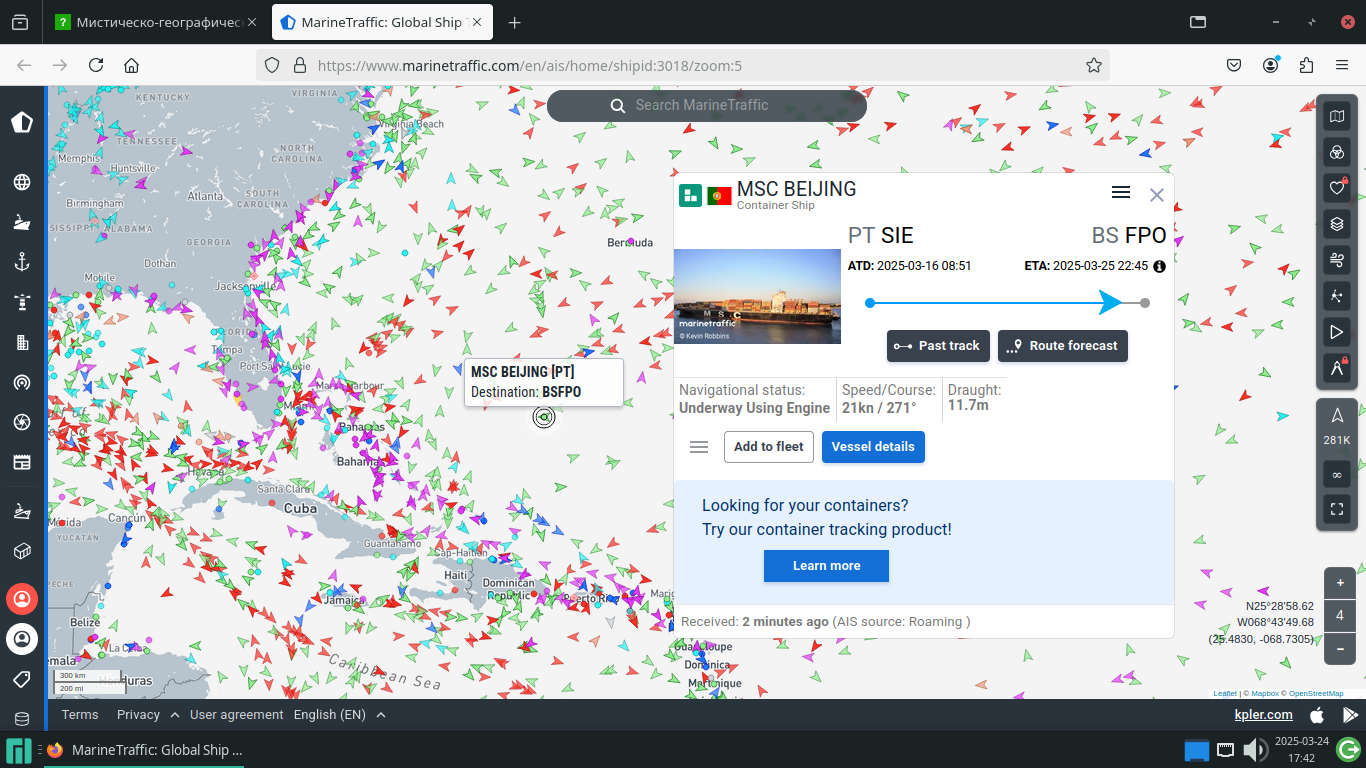Screen dimensions: 1366x768
Task: Select the distance measuring compass tool
Action: (1337, 368)
